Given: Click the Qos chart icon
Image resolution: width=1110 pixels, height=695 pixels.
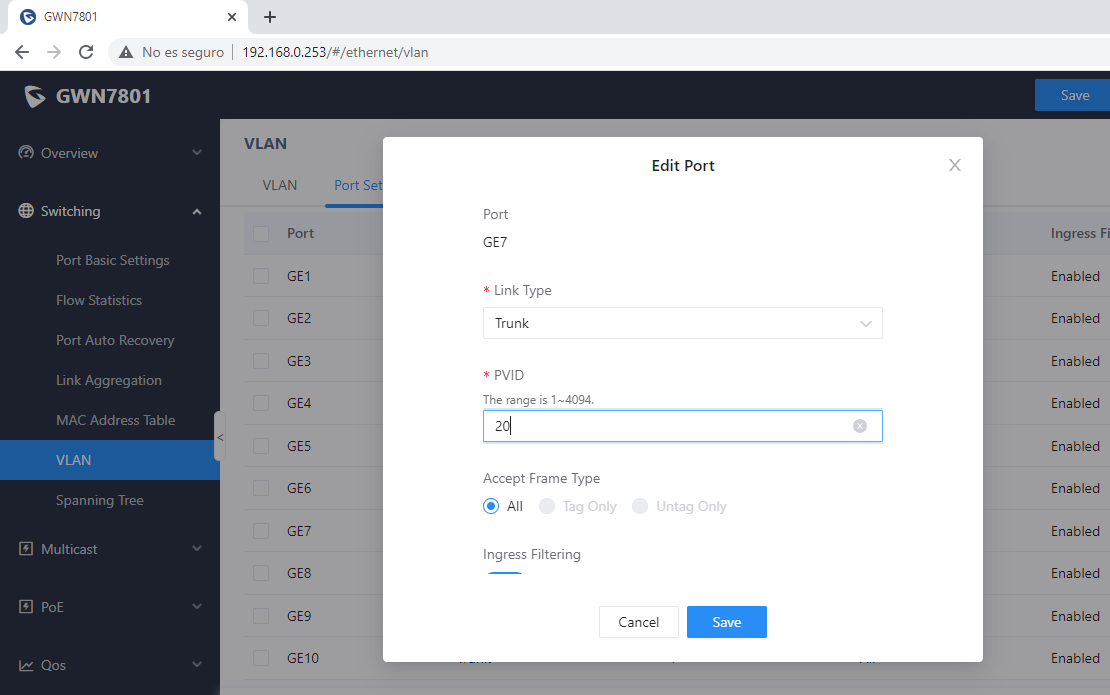Looking at the screenshot, I should tap(26, 665).
